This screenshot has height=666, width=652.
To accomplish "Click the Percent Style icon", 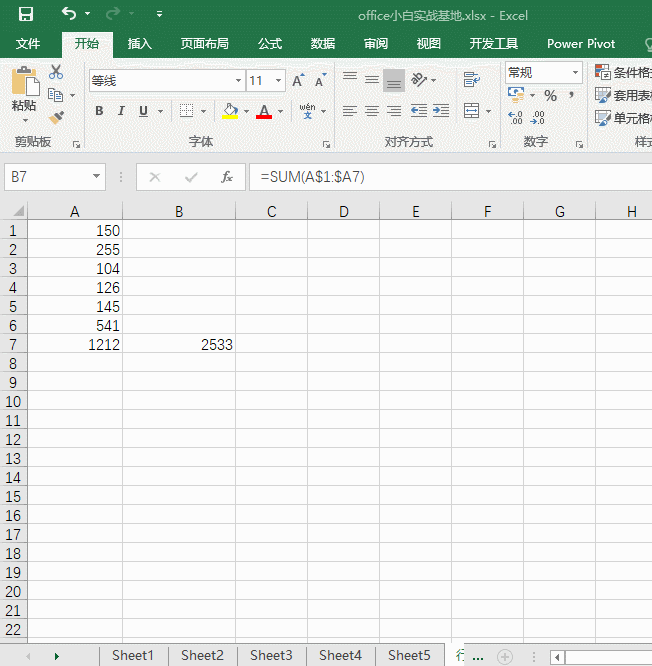I will (550, 96).
